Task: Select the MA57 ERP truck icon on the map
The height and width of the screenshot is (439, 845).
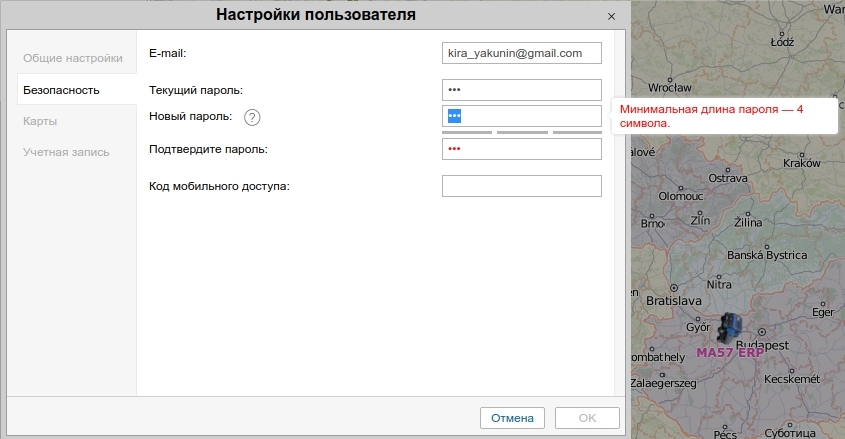Action: [x=730, y=328]
